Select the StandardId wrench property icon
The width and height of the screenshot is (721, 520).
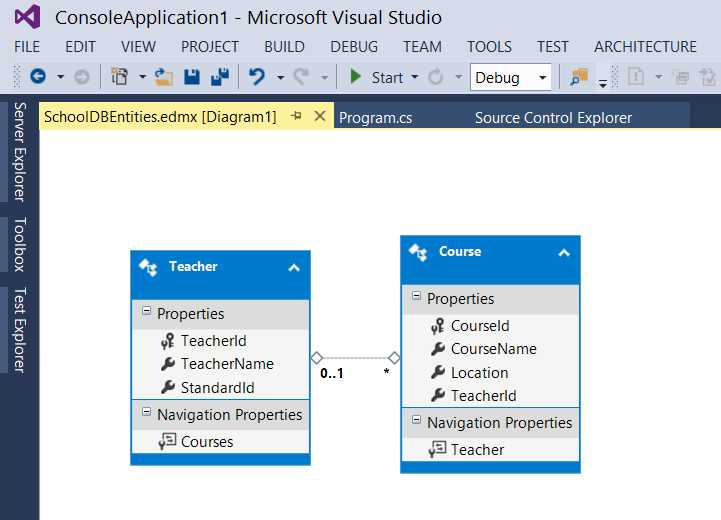[x=168, y=387]
